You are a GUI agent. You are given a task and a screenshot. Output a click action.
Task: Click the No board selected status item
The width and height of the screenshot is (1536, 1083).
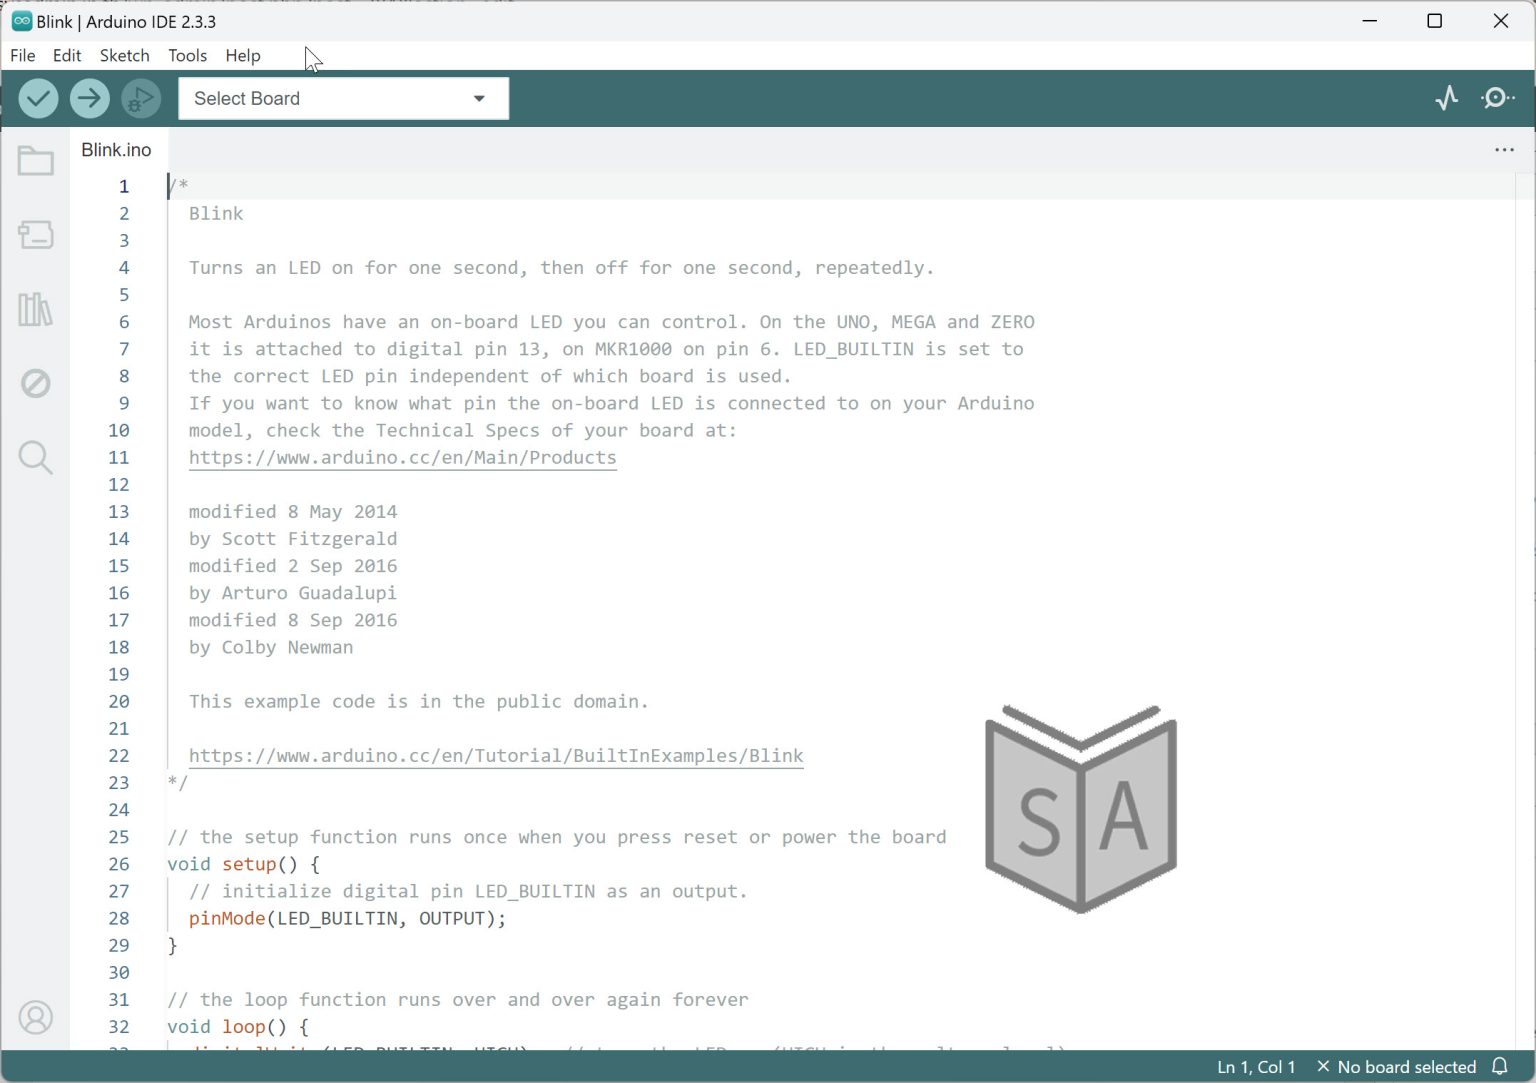click(x=1404, y=1066)
